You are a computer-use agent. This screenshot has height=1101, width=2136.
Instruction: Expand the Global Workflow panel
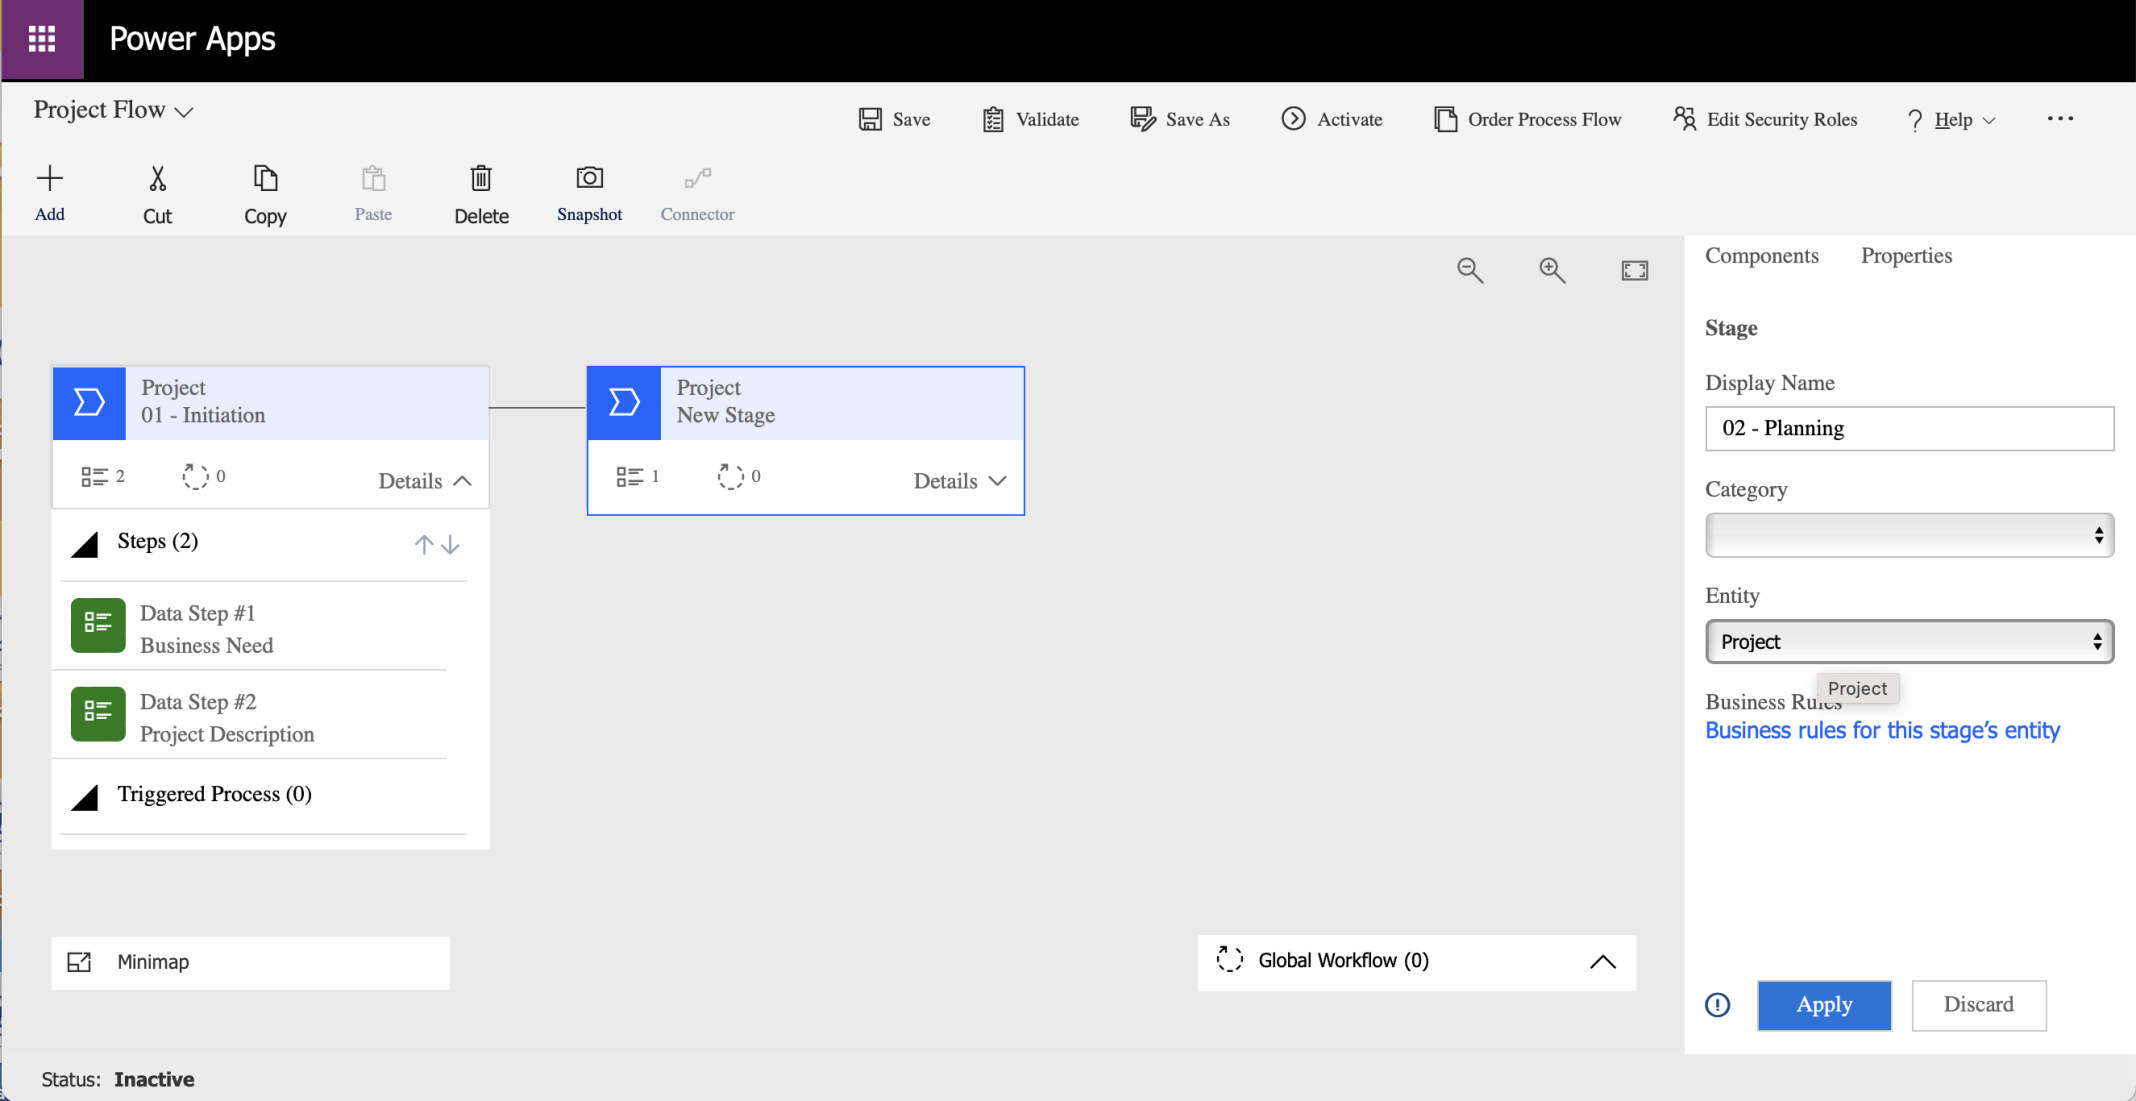(x=1602, y=962)
